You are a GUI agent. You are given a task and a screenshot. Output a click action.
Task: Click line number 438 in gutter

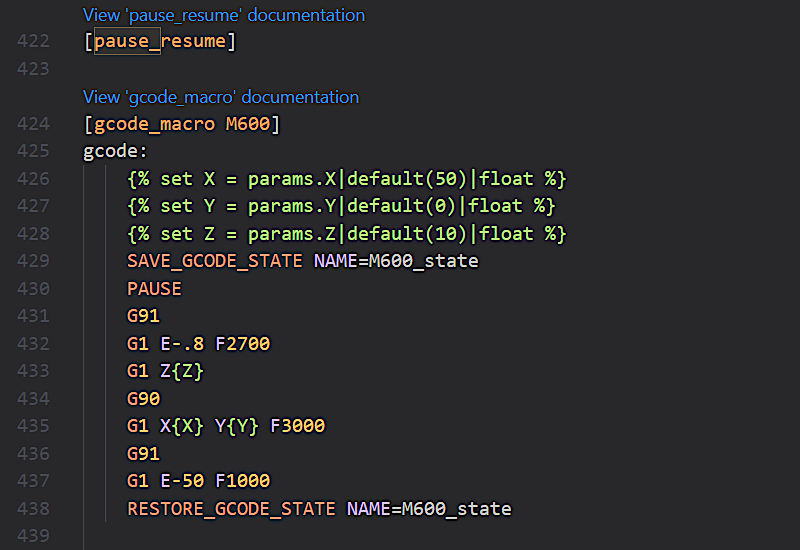pos(33,509)
